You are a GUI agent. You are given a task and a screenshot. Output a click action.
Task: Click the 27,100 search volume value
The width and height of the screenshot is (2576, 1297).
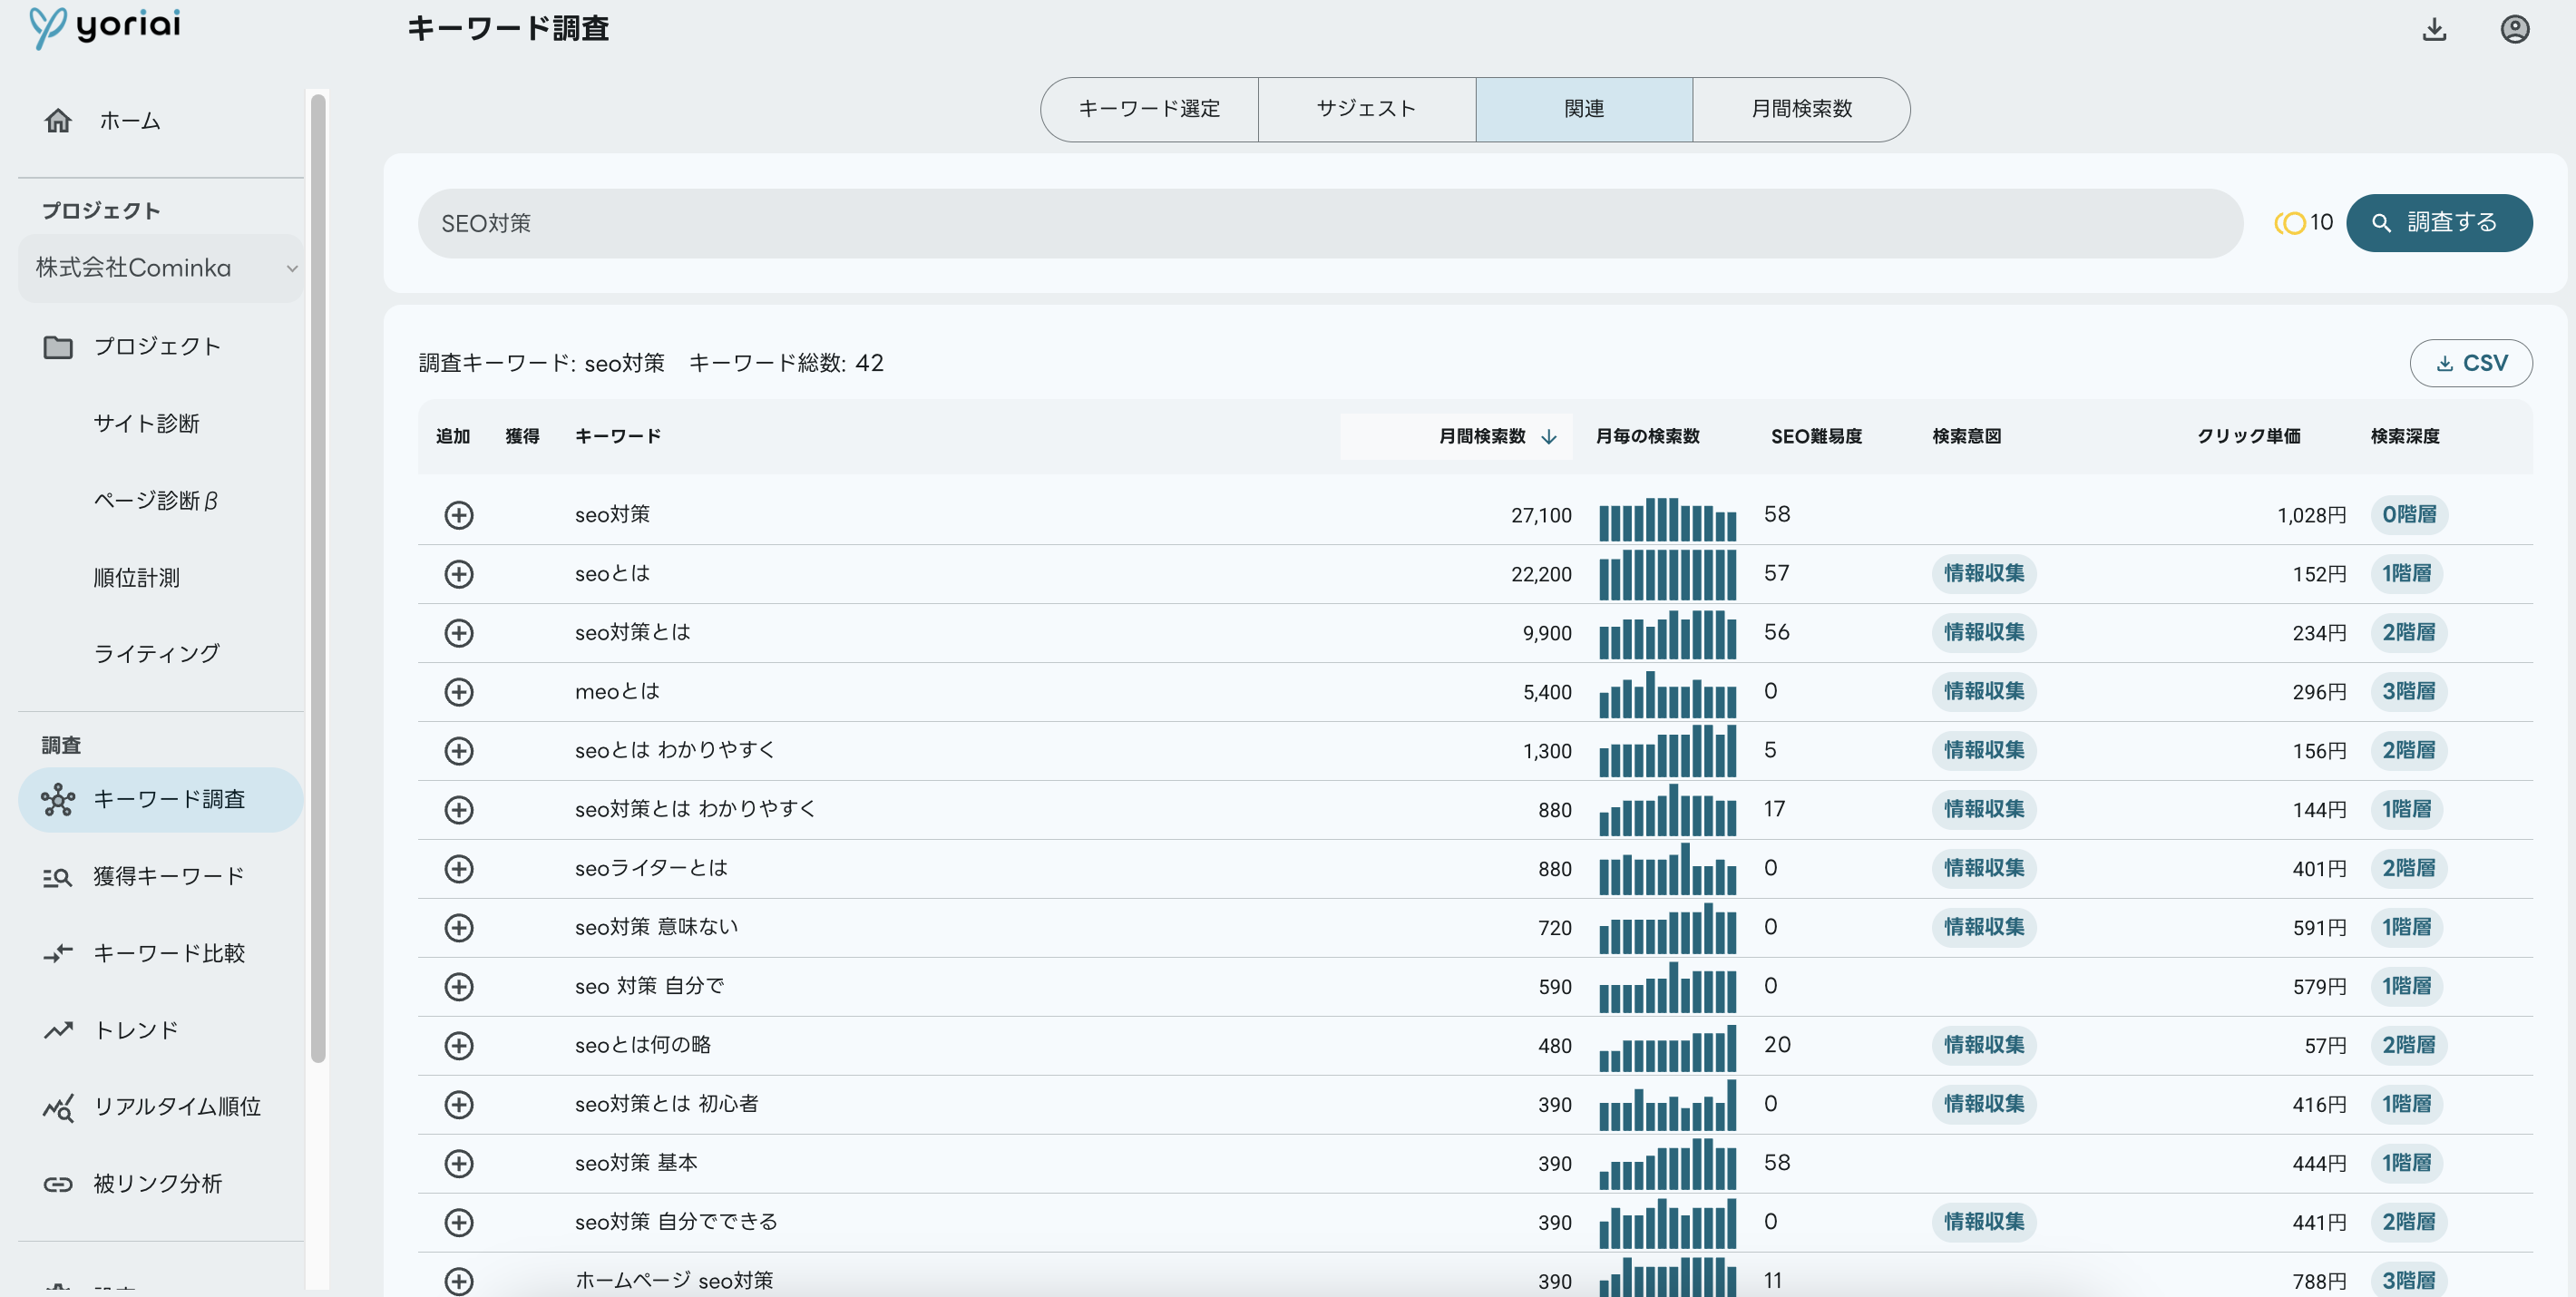click(1541, 516)
